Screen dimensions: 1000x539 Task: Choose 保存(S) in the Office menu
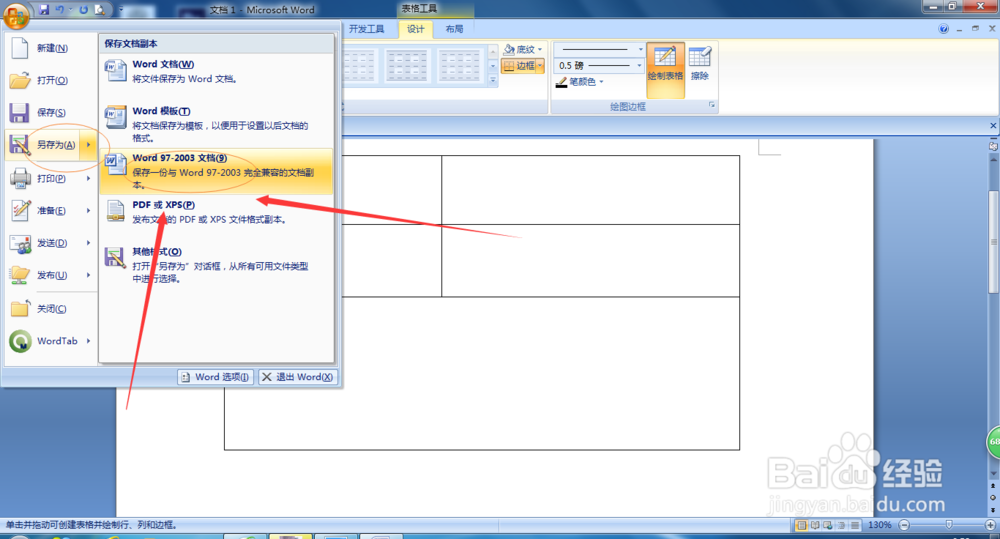[x=51, y=112]
